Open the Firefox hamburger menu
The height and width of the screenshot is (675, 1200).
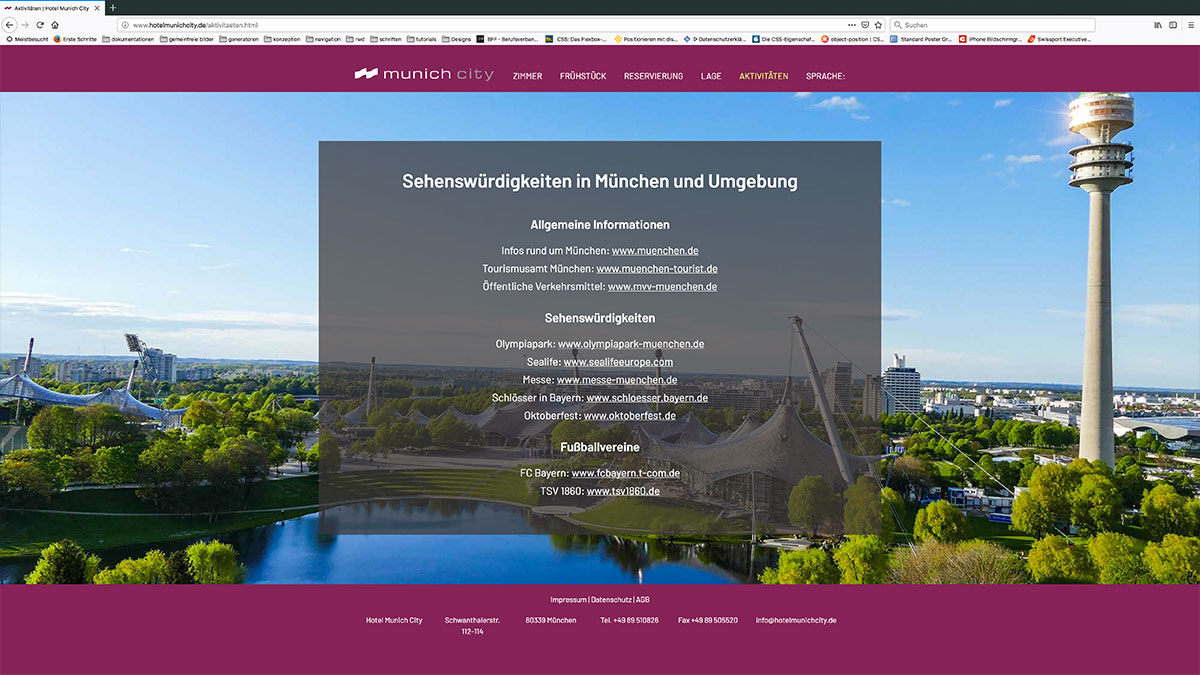coord(1189,25)
